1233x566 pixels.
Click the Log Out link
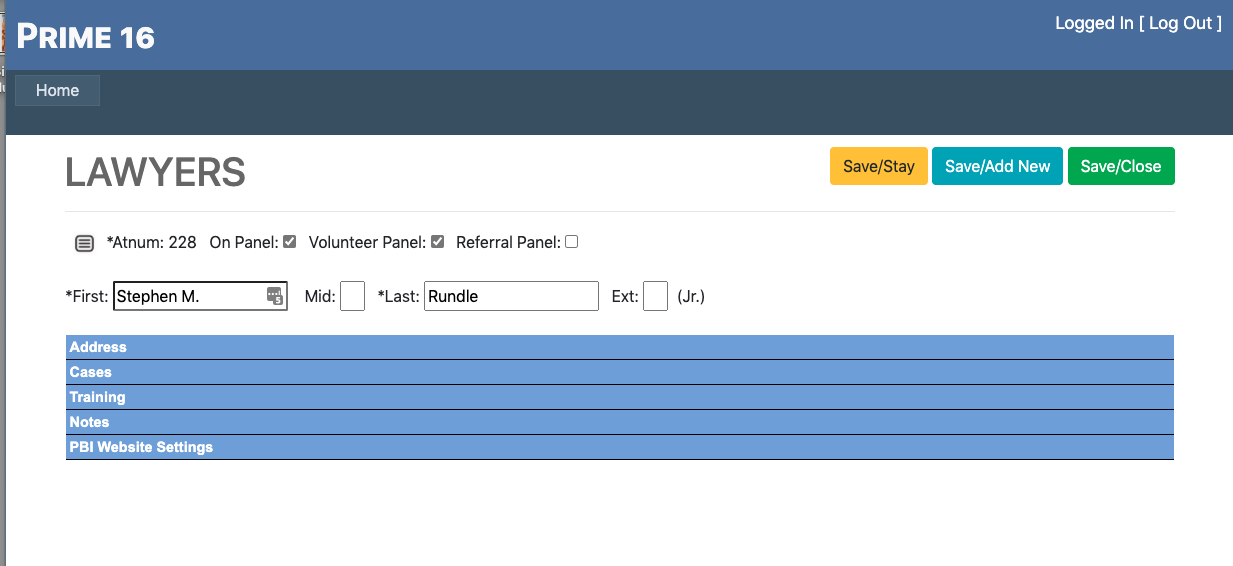point(1180,23)
